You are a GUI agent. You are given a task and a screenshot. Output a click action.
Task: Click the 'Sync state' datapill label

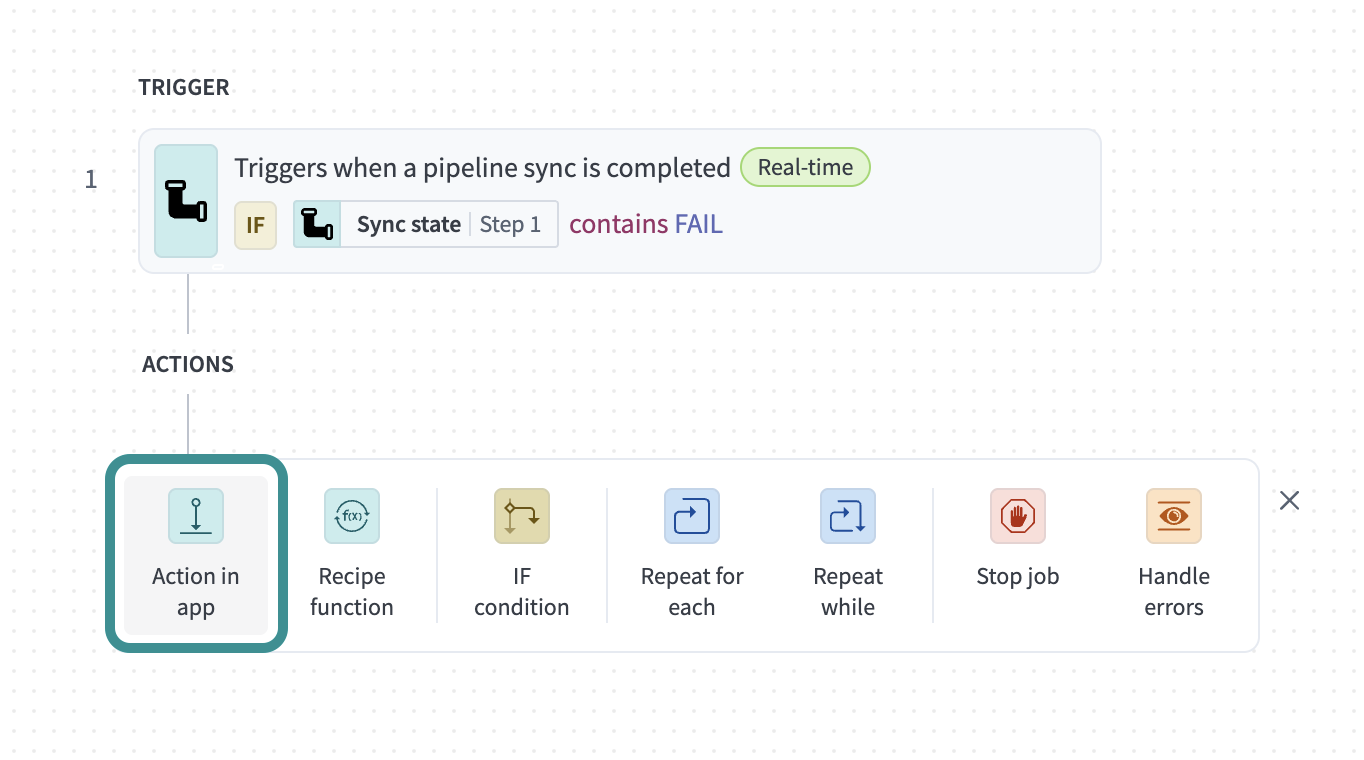[x=408, y=225]
